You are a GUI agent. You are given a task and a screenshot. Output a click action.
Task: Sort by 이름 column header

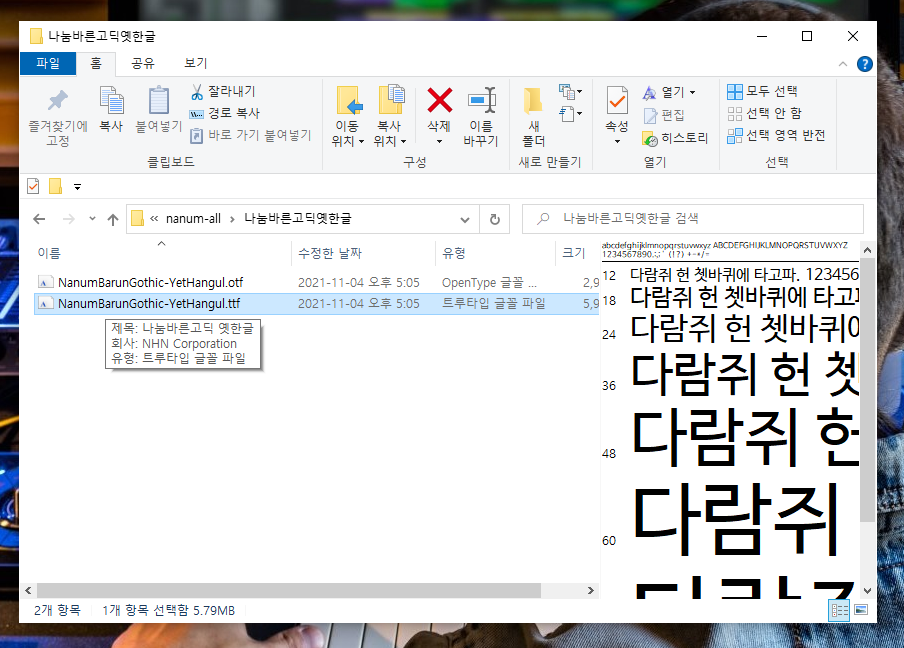pyautogui.click(x=162, y=253)
